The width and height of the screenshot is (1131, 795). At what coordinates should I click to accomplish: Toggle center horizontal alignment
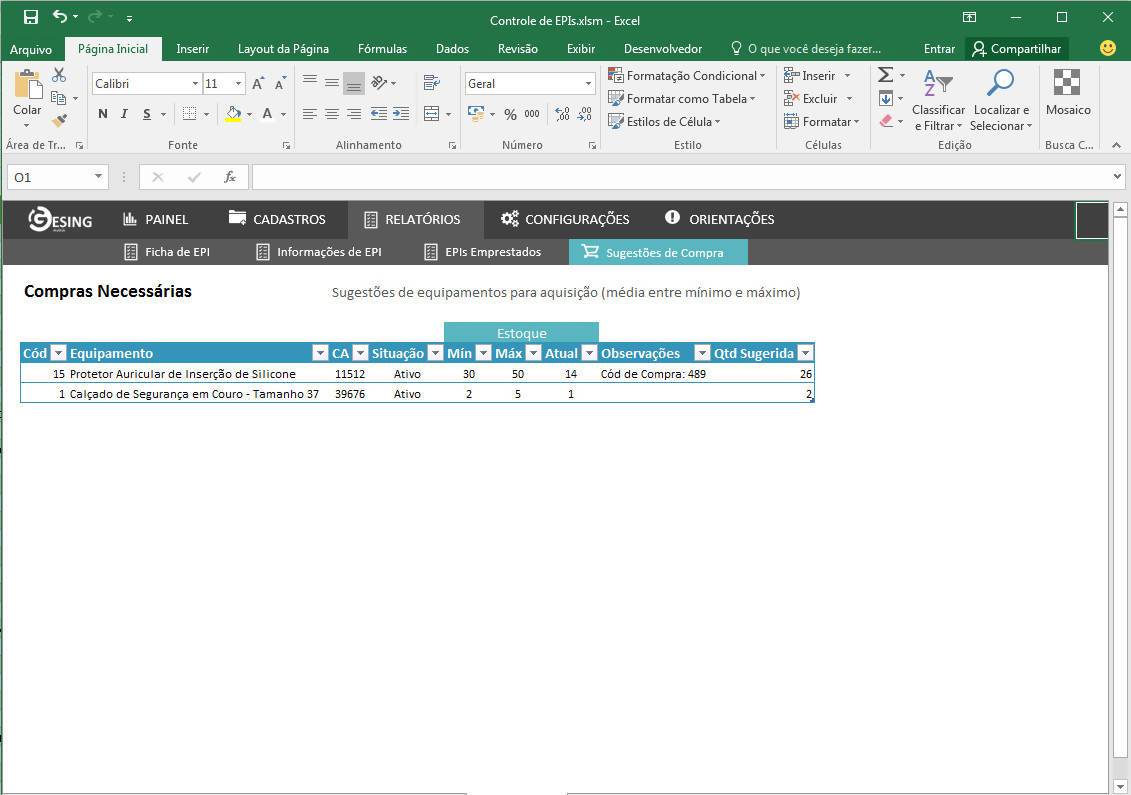332,114
